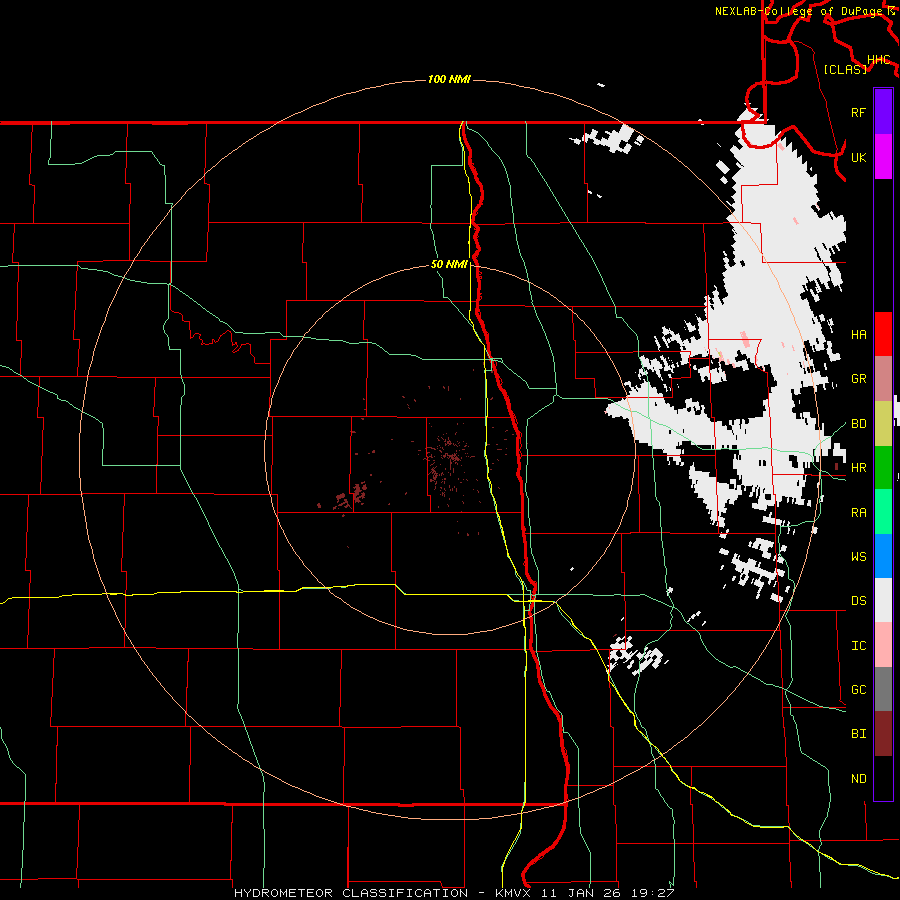Click the BI legend label
This screenshot has width=900, height=900.
point(858,734)
